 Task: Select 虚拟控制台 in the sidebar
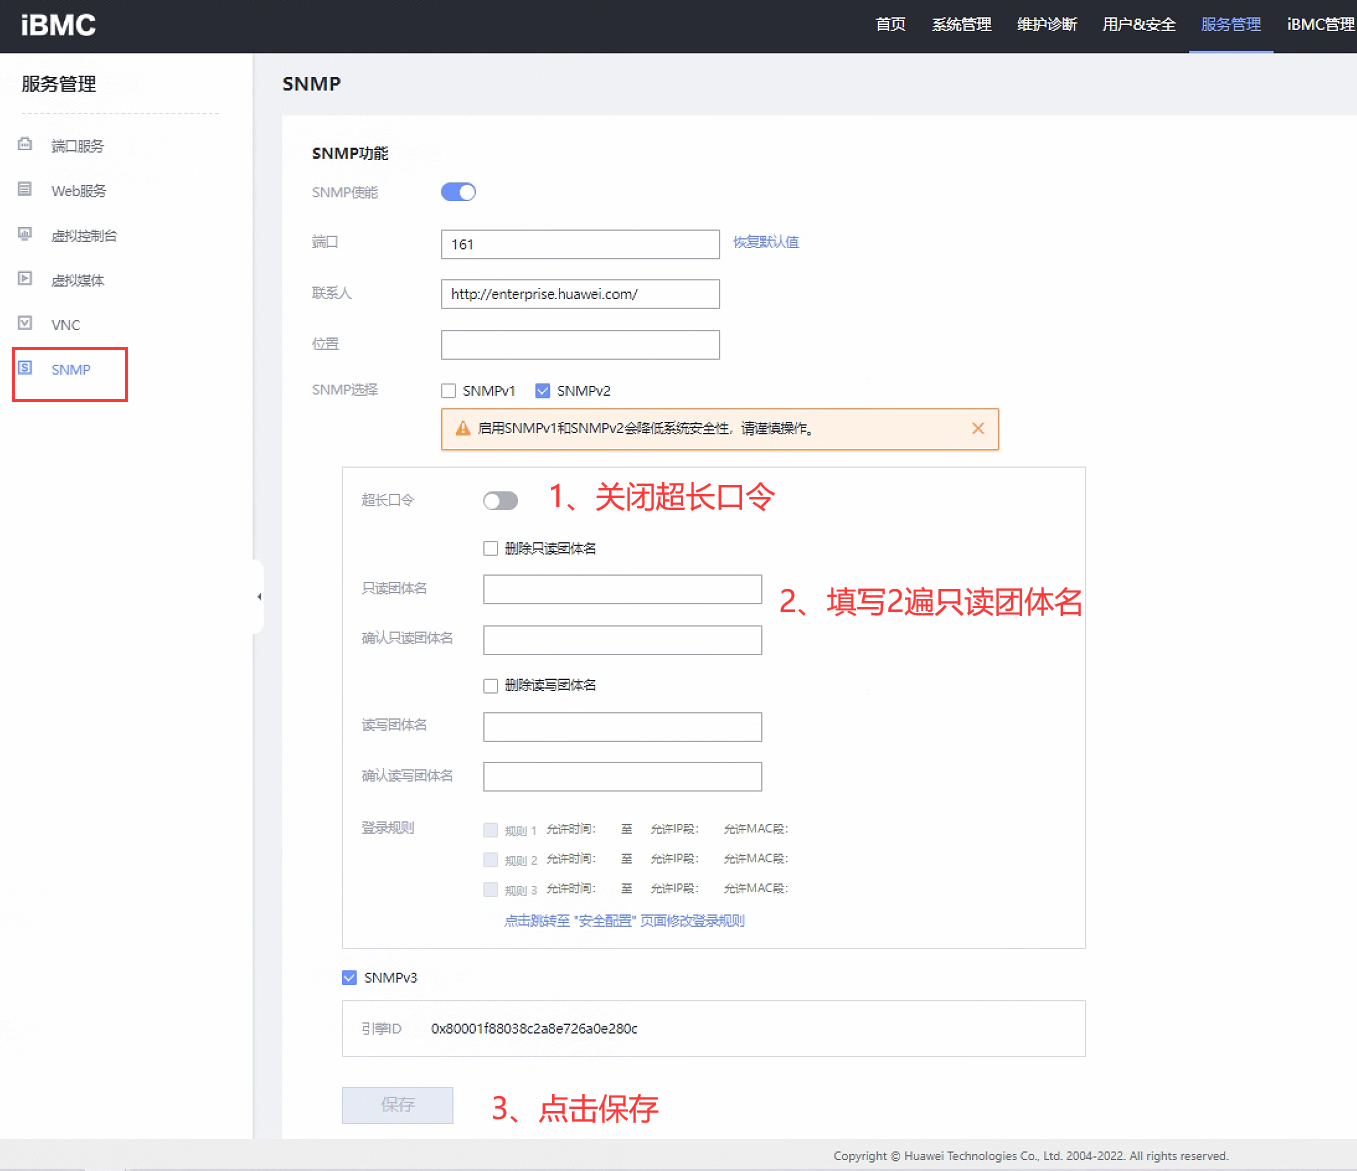(84, 236)
